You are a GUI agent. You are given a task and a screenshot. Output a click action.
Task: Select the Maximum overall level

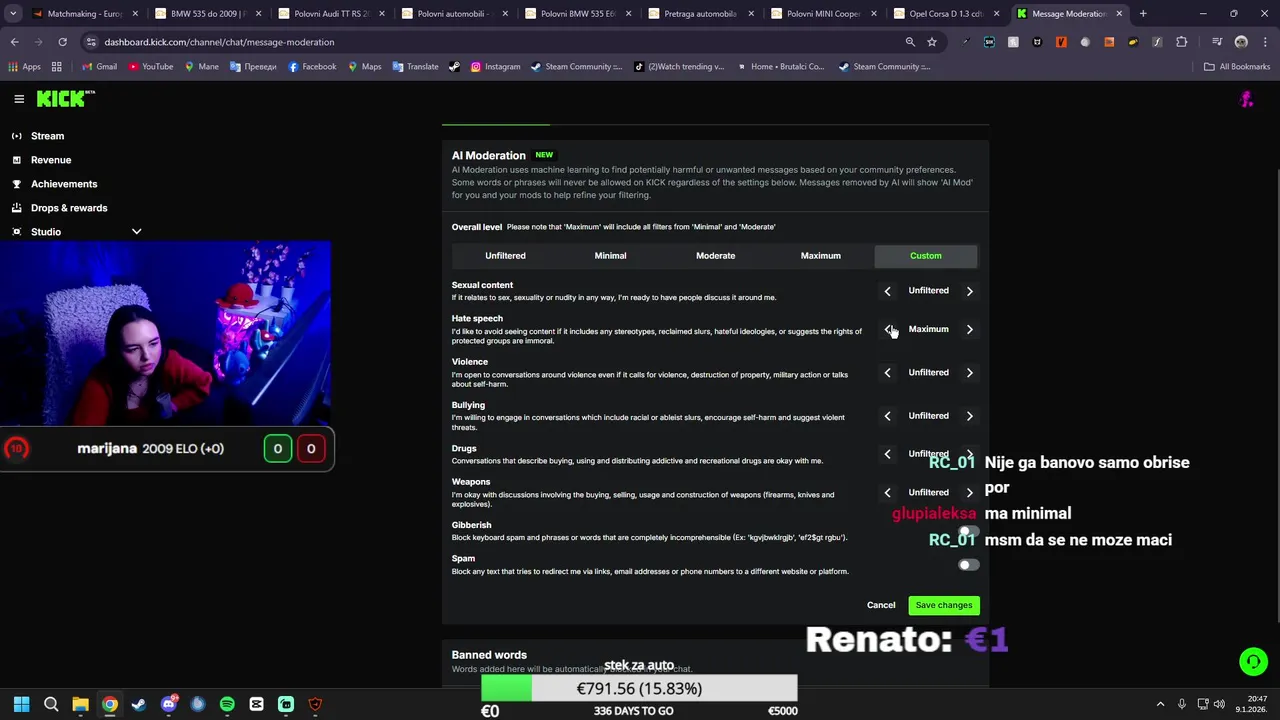pos(820,256)
